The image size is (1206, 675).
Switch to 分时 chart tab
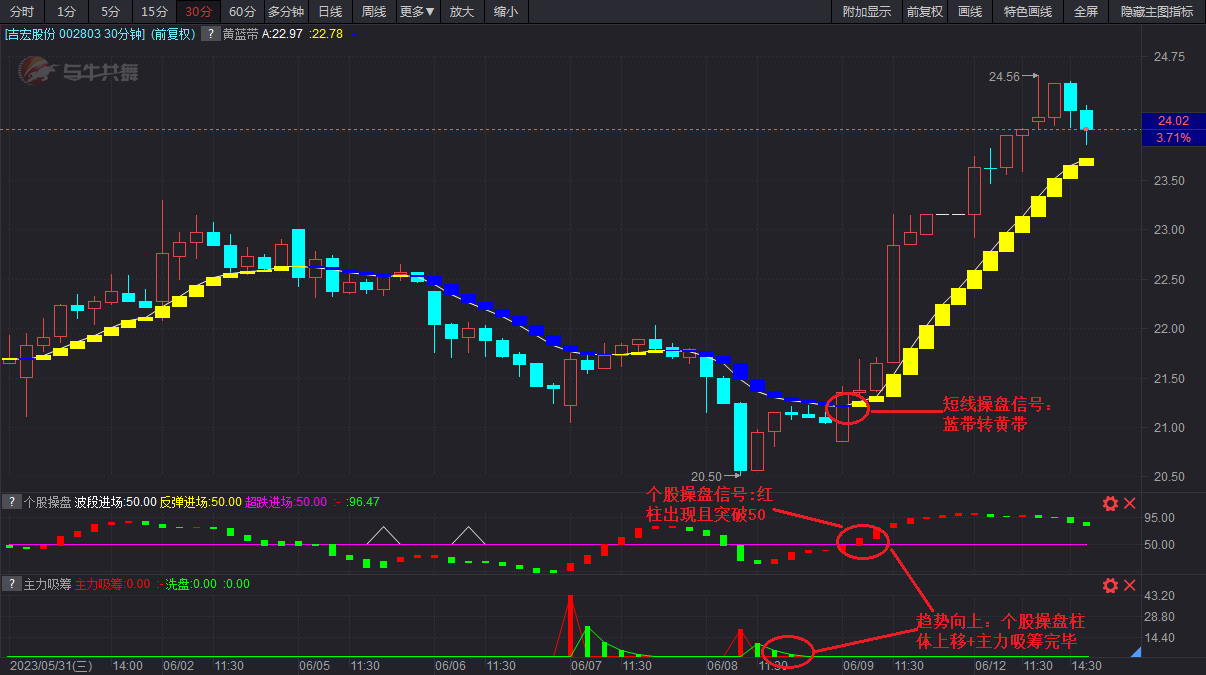[22, 12]
